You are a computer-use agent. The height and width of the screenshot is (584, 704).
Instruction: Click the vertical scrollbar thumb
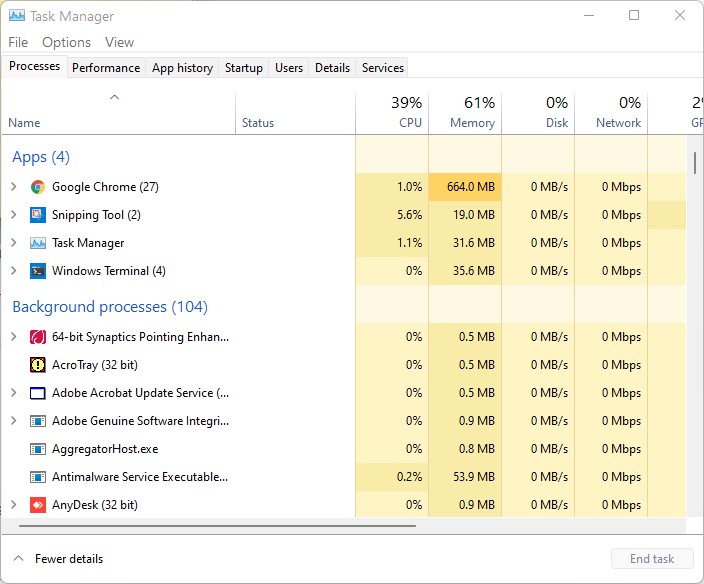pos(695,163)
